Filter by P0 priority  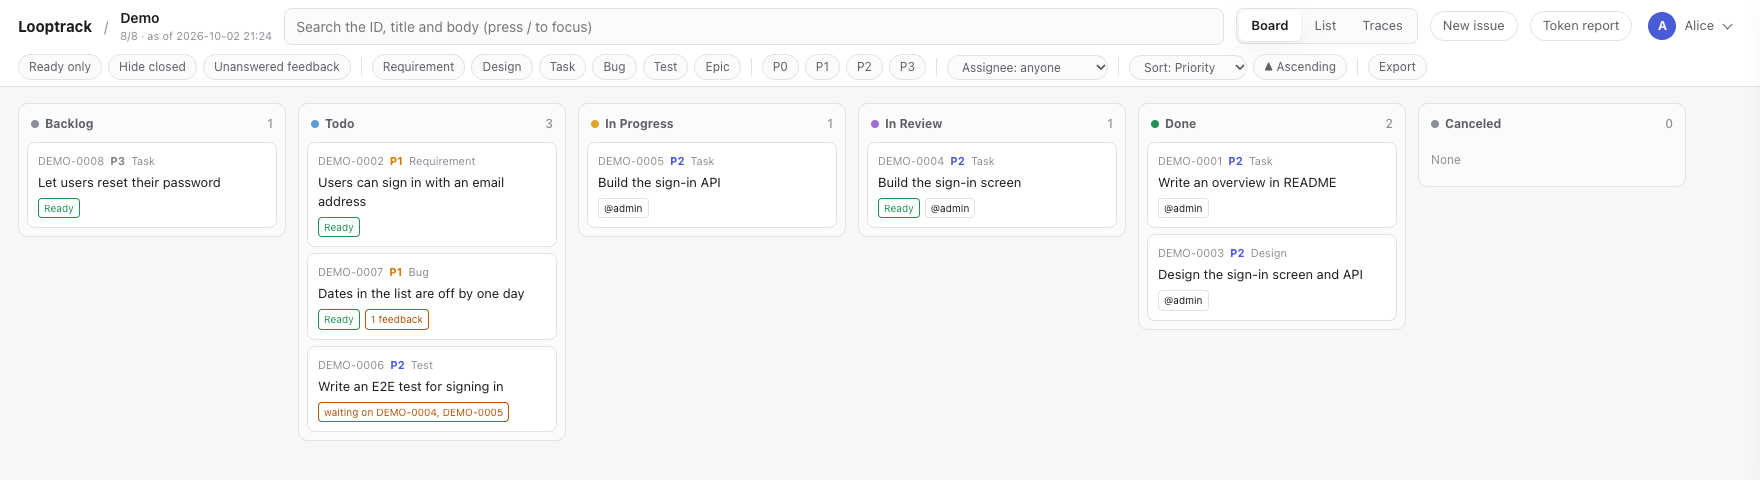[780, 67]
